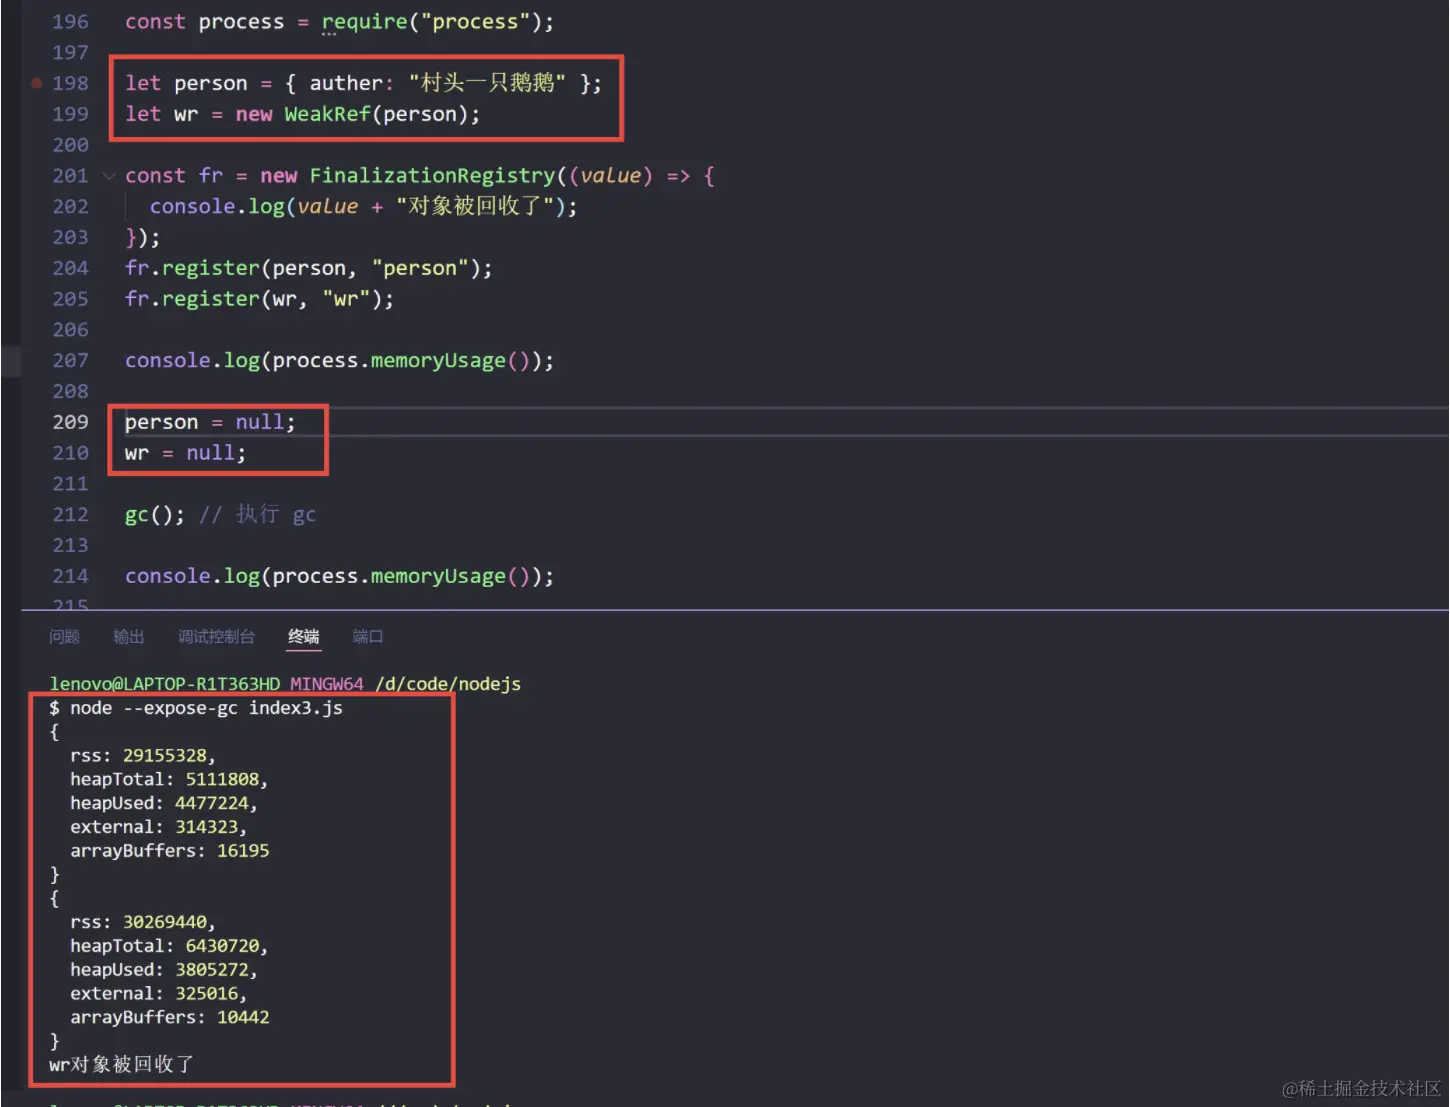The height and width of the screenshot is (1107, 1450).
Task: Click fr.register(person, "person") line
Action: 308,268
